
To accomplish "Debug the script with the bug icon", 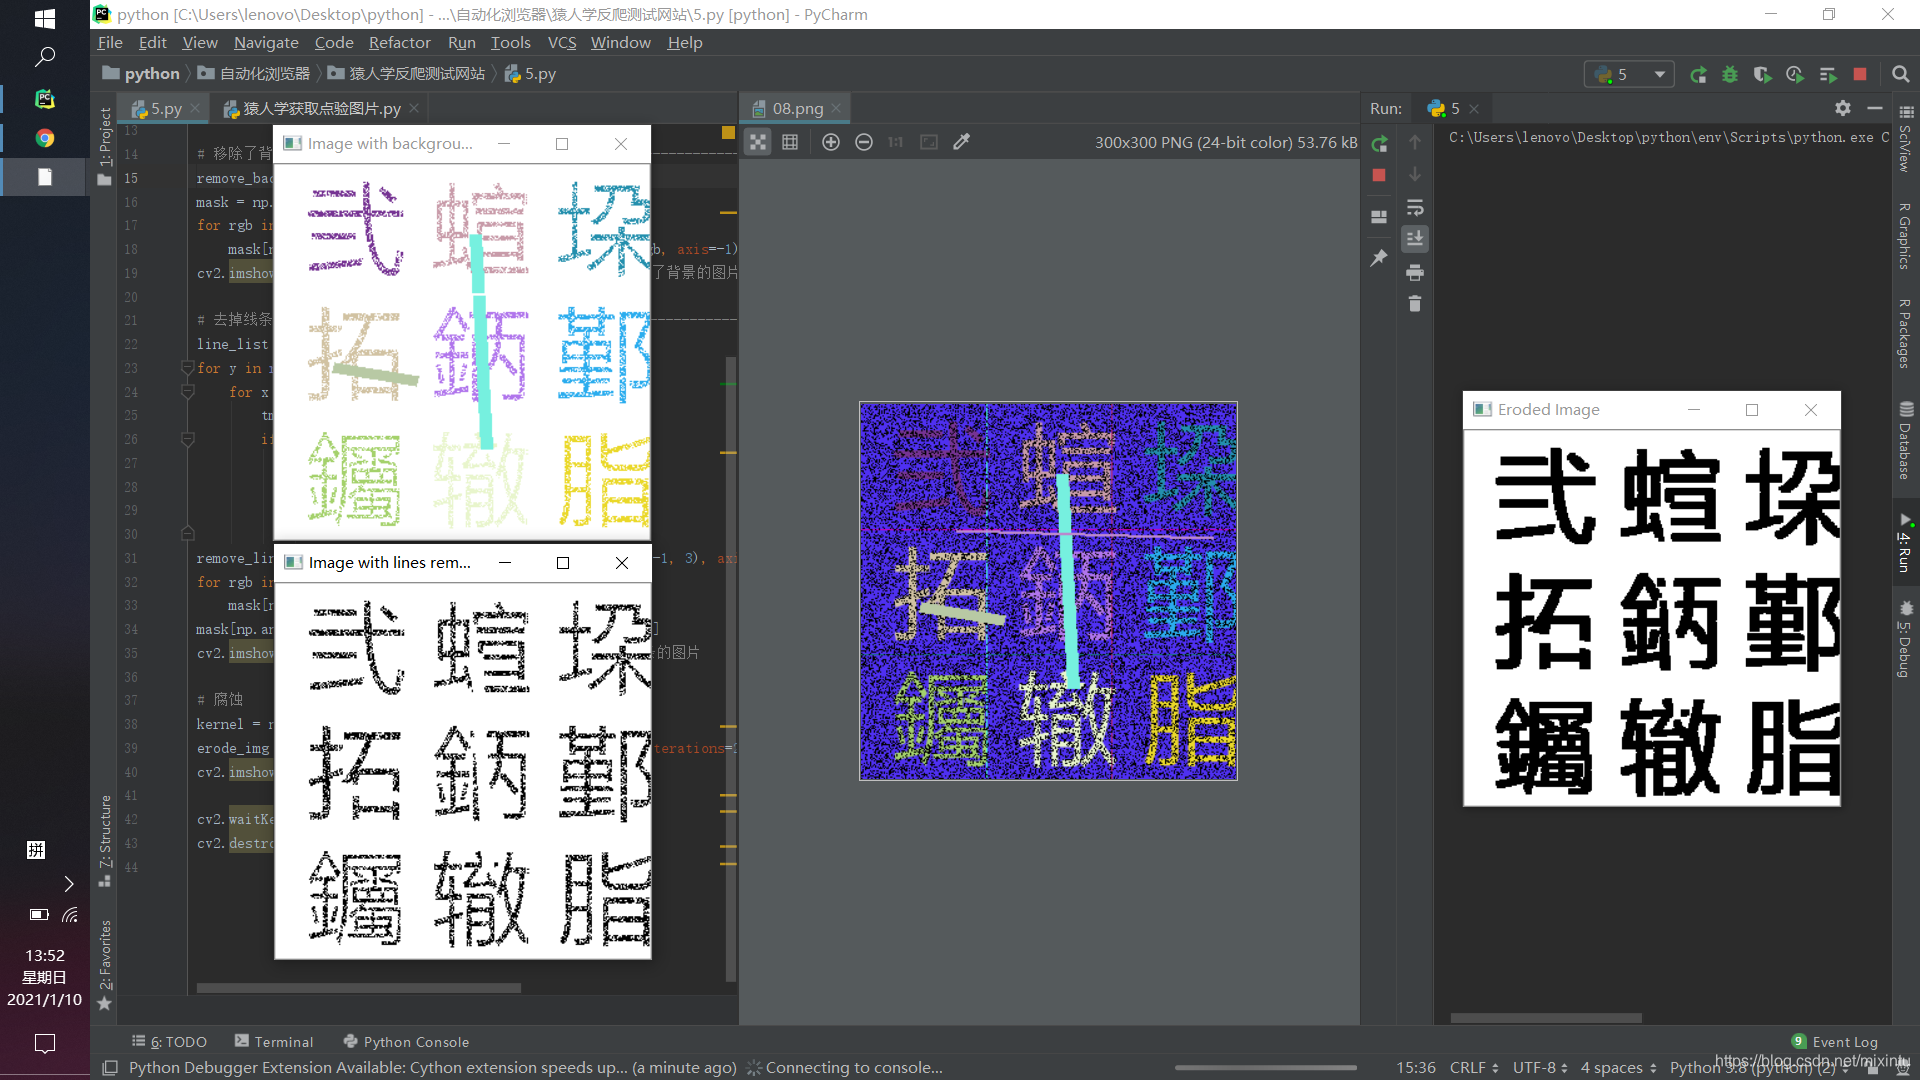I will click(1731, 74).
